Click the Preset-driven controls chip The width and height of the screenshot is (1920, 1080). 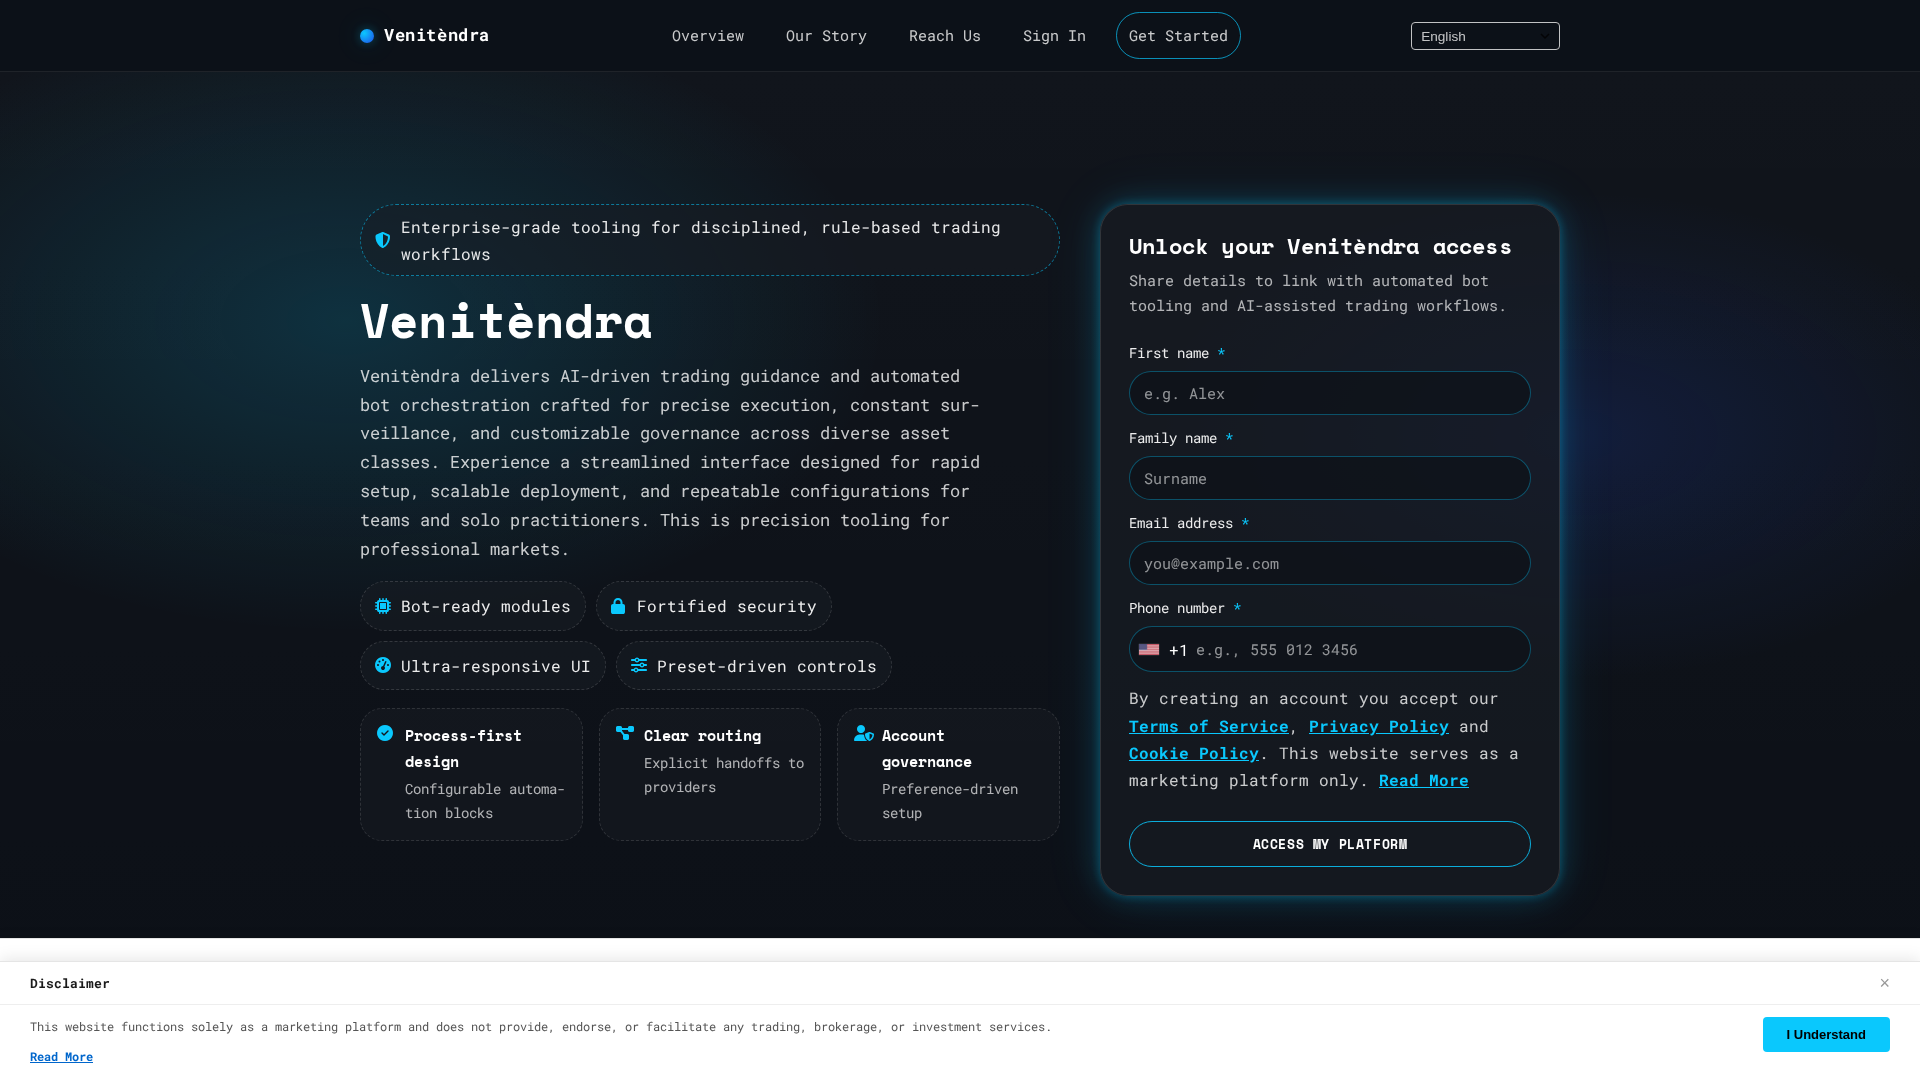[x=753, y=665]
